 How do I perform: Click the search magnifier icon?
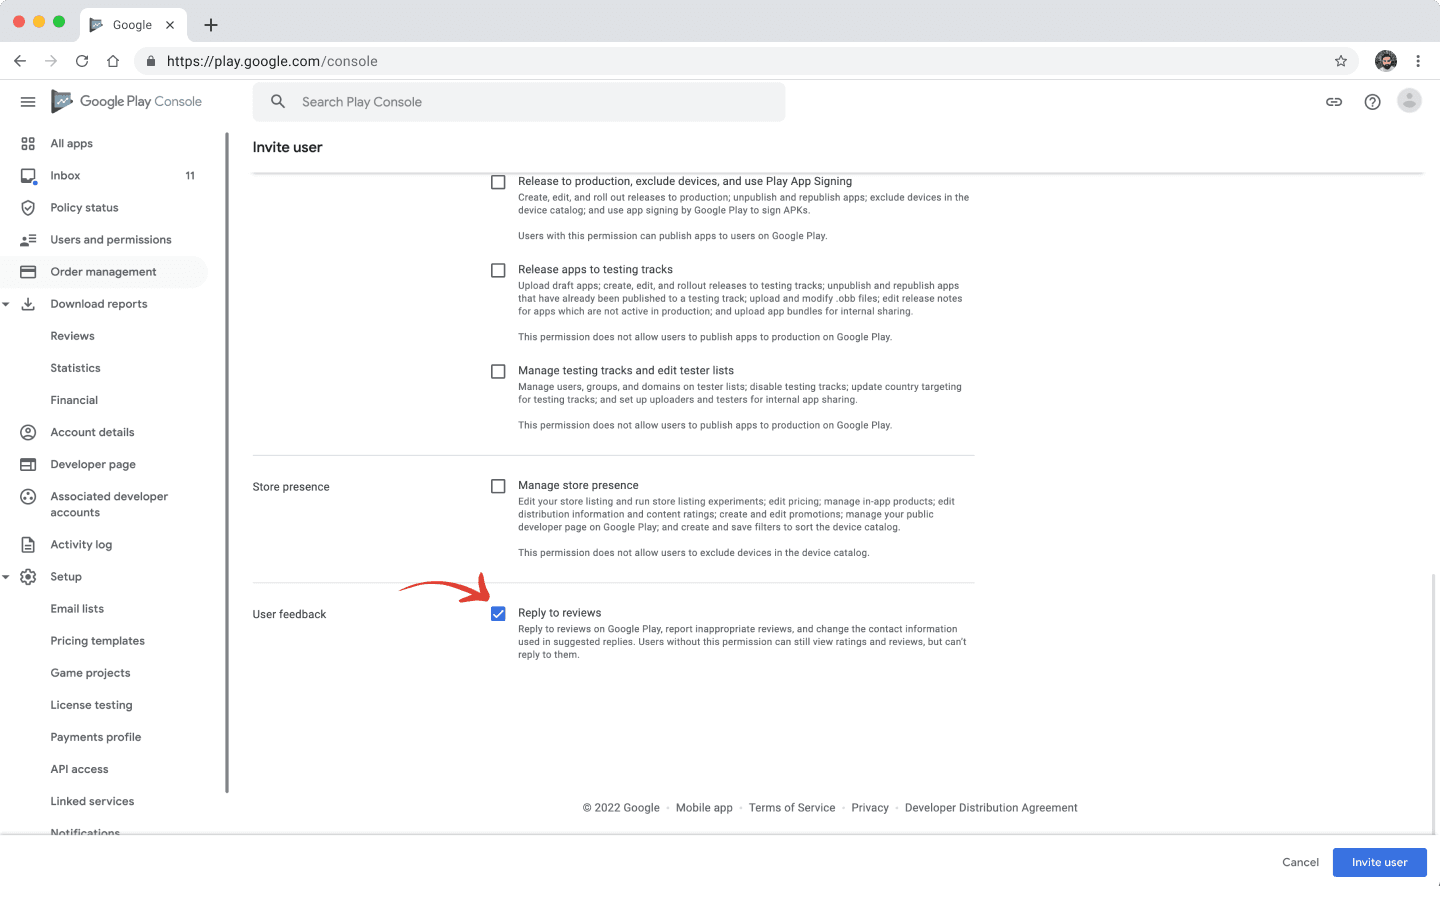[x=278, y=102]
